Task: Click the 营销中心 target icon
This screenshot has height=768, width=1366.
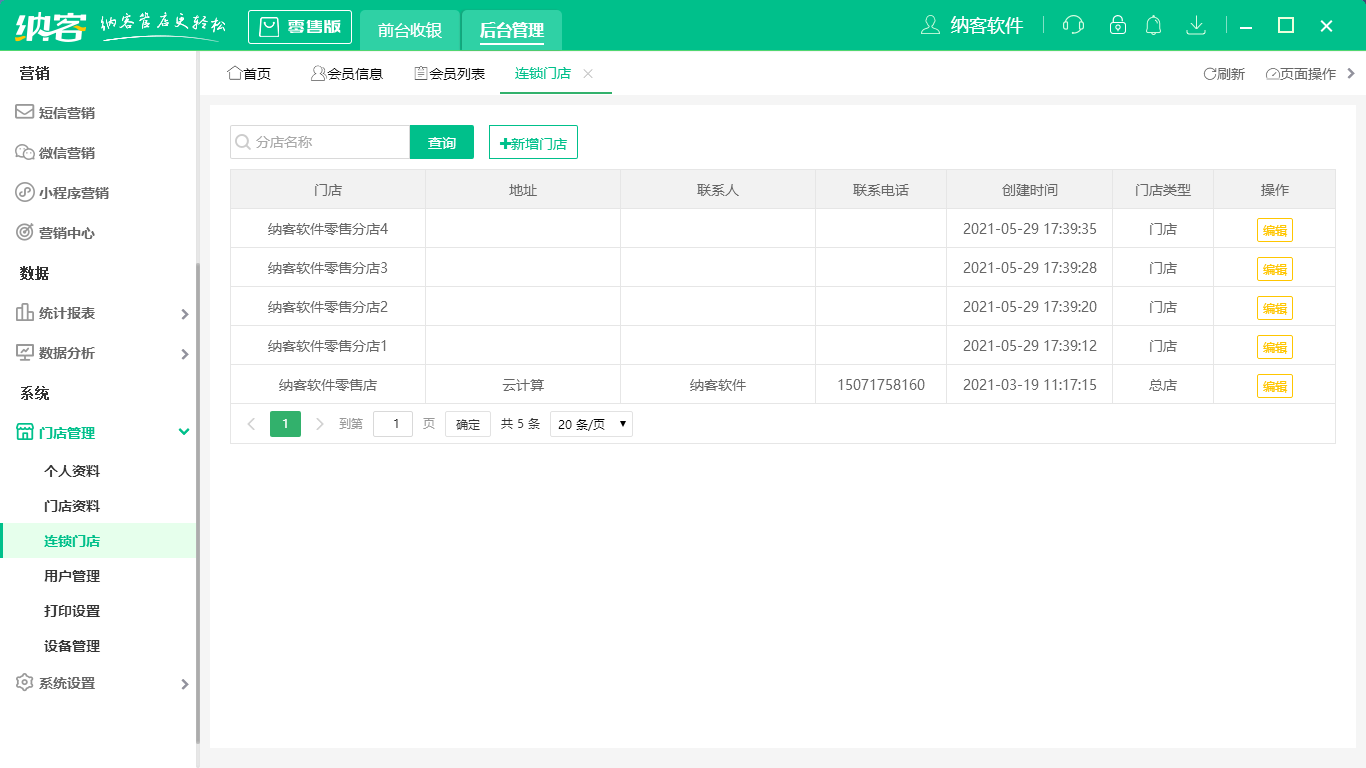Action: 23,232
